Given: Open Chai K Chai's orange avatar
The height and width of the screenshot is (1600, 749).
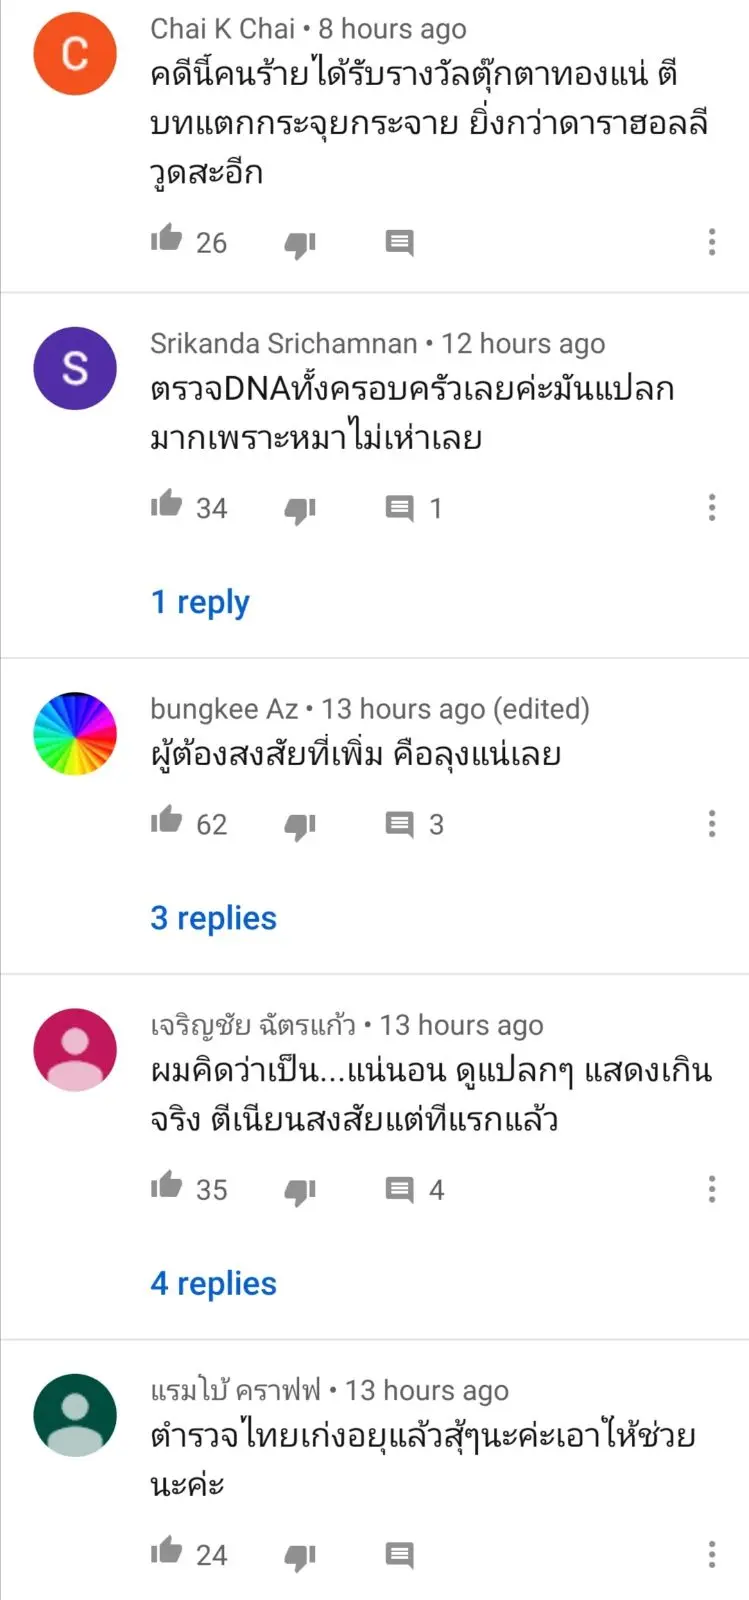Looking at the screenshot, I should coord(75,54).
